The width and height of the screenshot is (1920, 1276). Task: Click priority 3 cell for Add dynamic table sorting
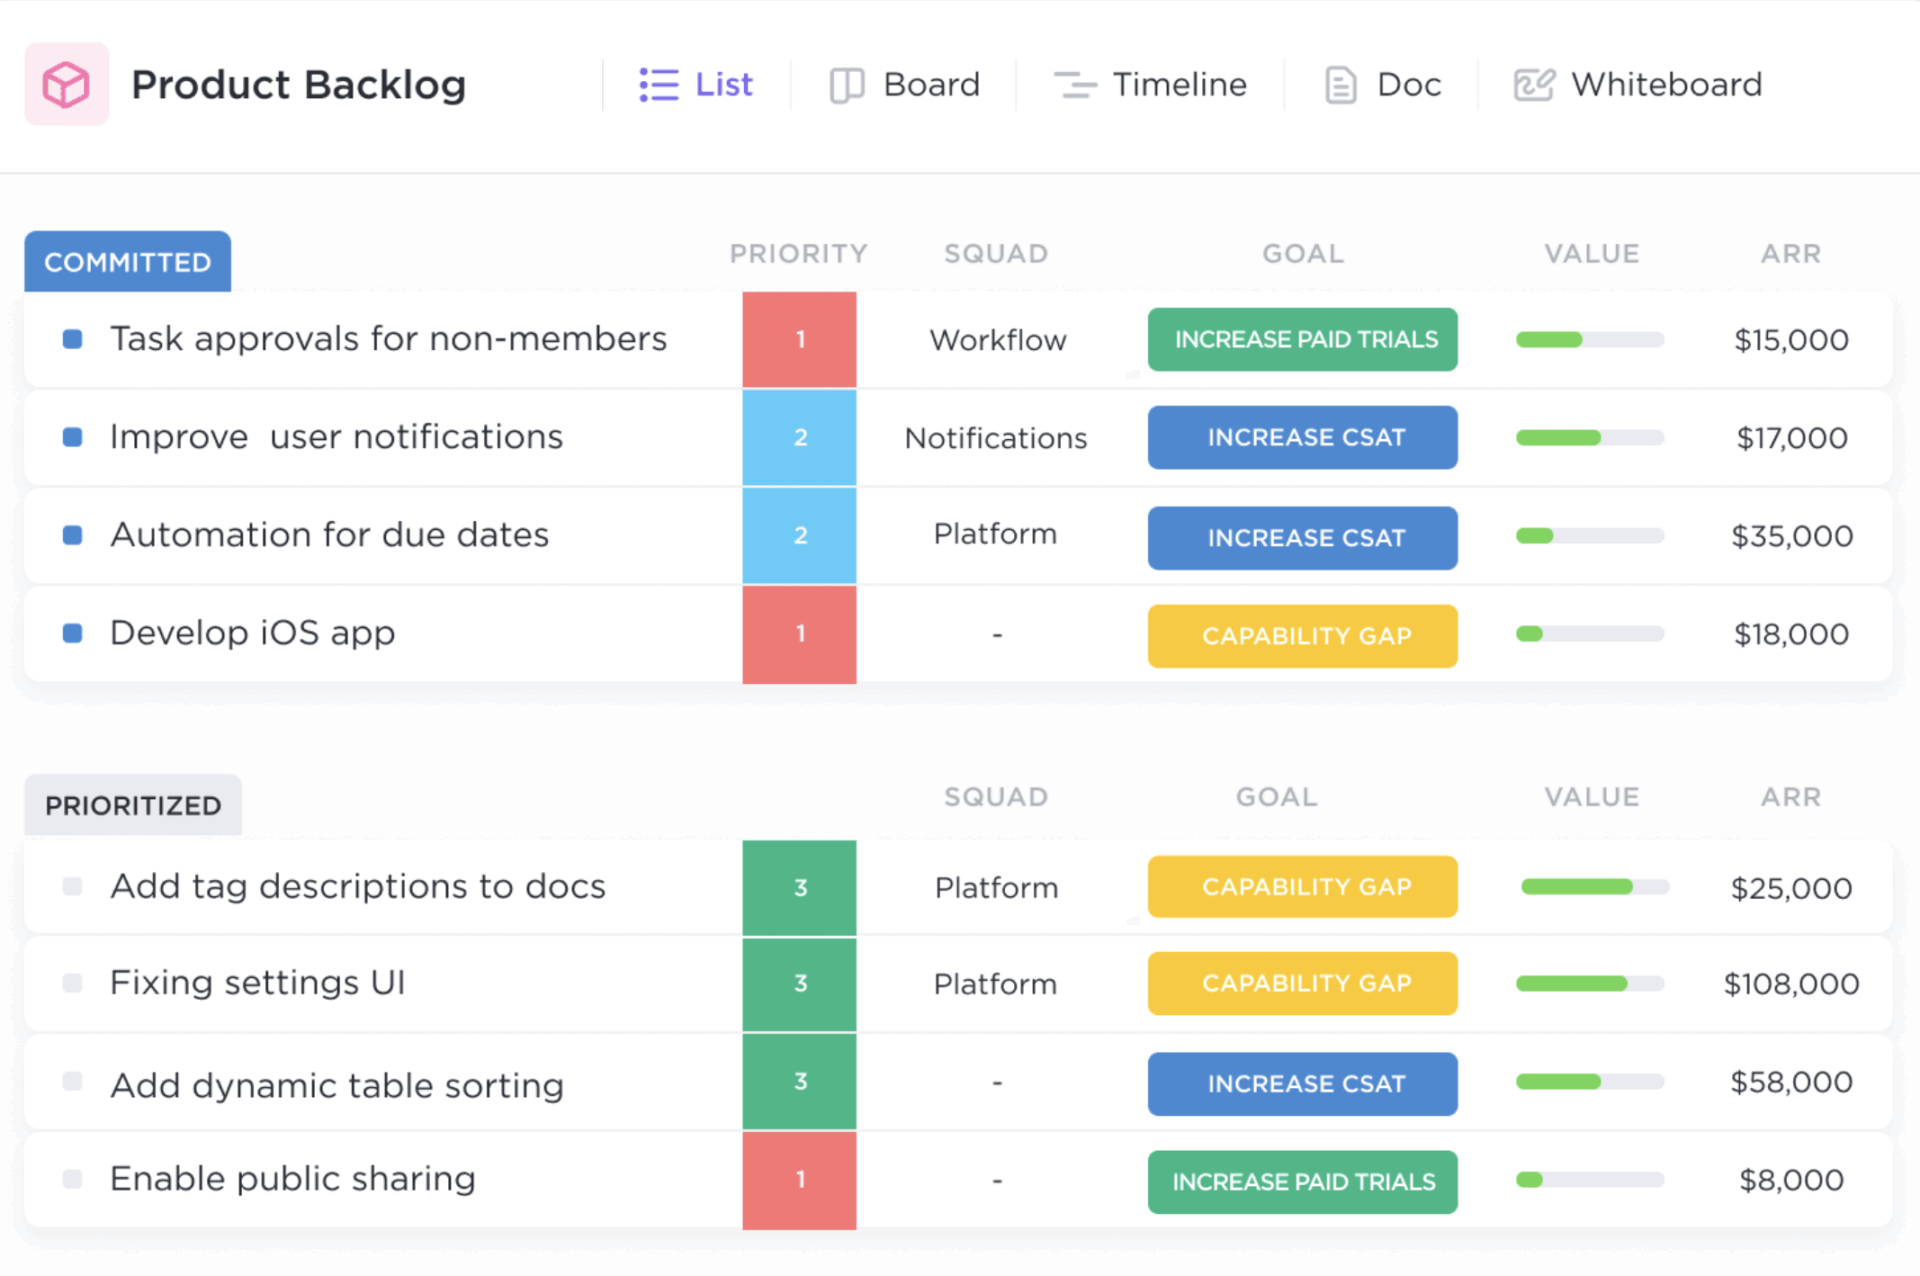[799, 1082]
